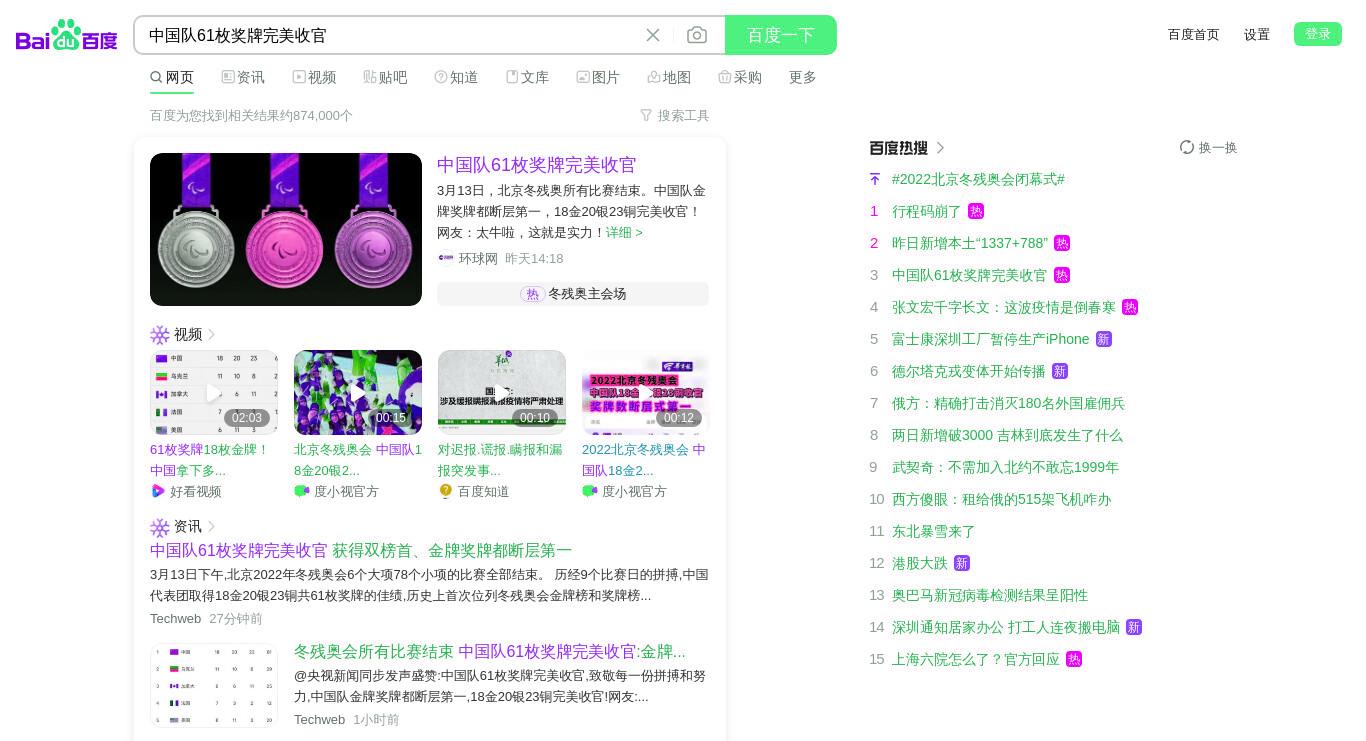The image size is (1366, 741).
Task: Open 设置 in the top bar
Action: click(1257, 34)
